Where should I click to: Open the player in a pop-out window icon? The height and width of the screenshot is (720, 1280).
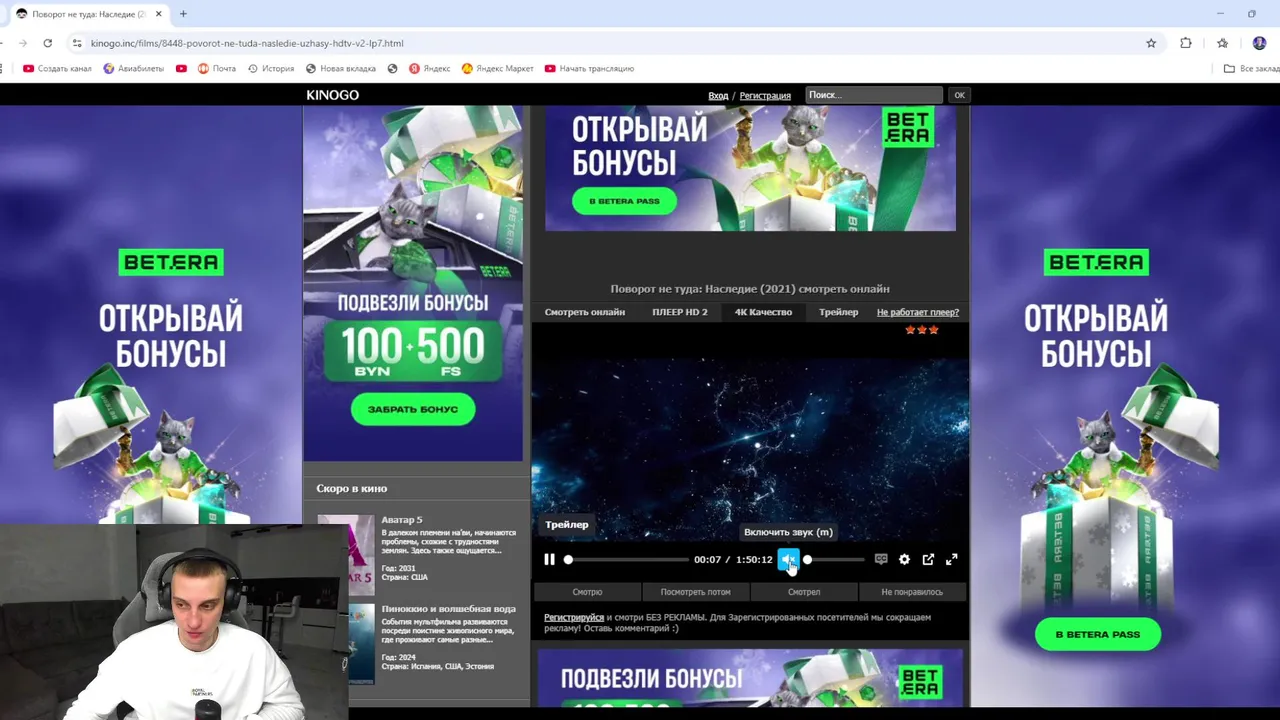pyautogui.click(x=928, y=559)
